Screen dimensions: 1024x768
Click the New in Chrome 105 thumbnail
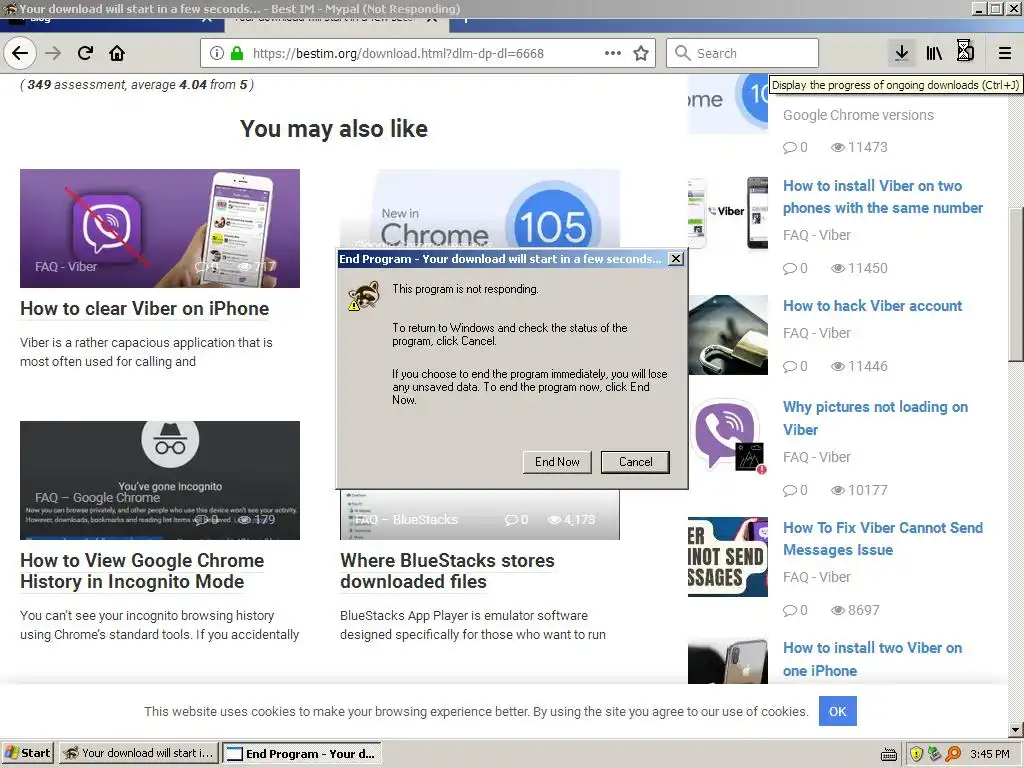tap(480, 210)
